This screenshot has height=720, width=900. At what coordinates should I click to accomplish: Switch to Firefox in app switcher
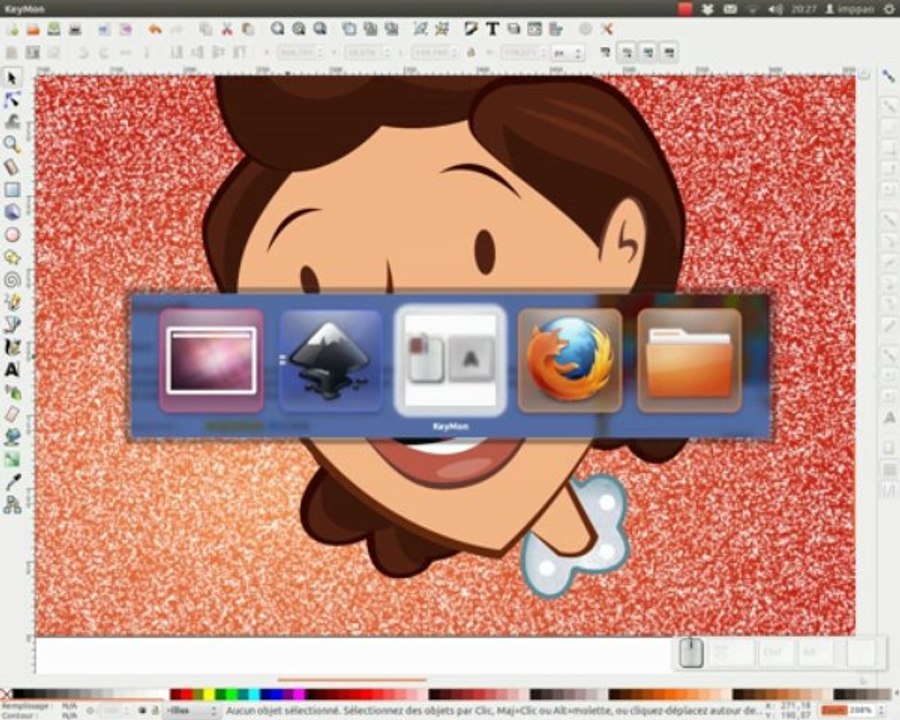point(569,361)
